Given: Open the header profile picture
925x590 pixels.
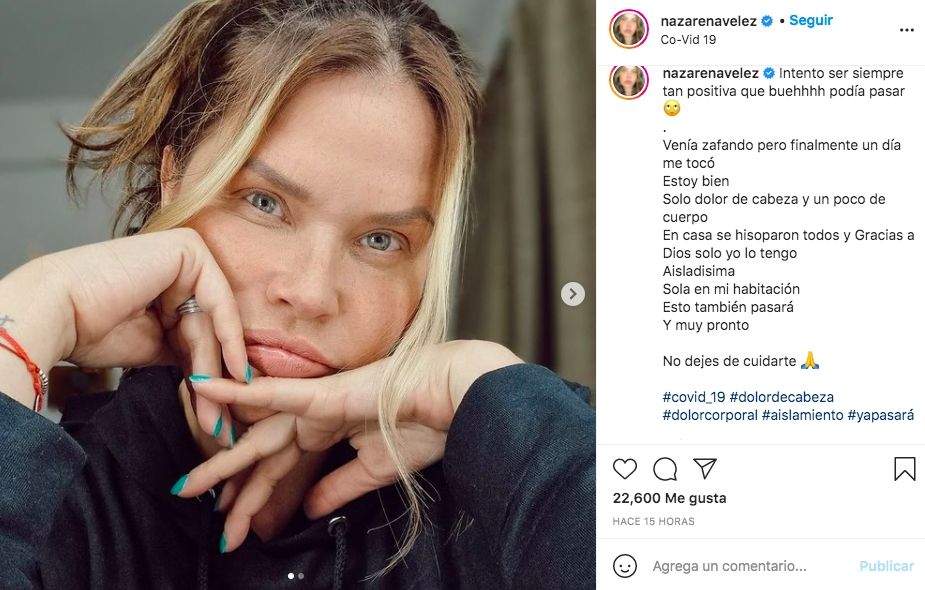Looking at the screenshot, I should [x=629, y=29].
